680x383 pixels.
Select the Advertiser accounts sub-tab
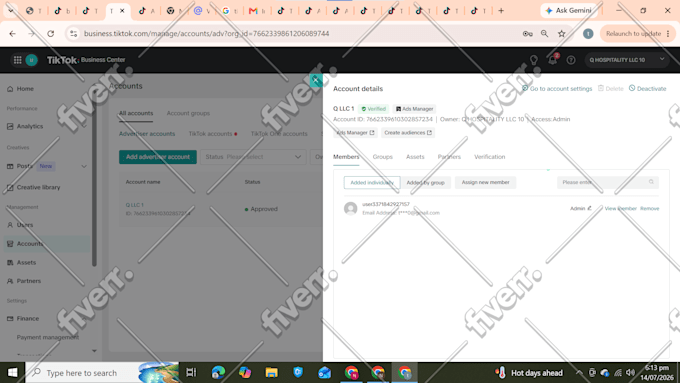pyautogui.click(x=147, y=134)
